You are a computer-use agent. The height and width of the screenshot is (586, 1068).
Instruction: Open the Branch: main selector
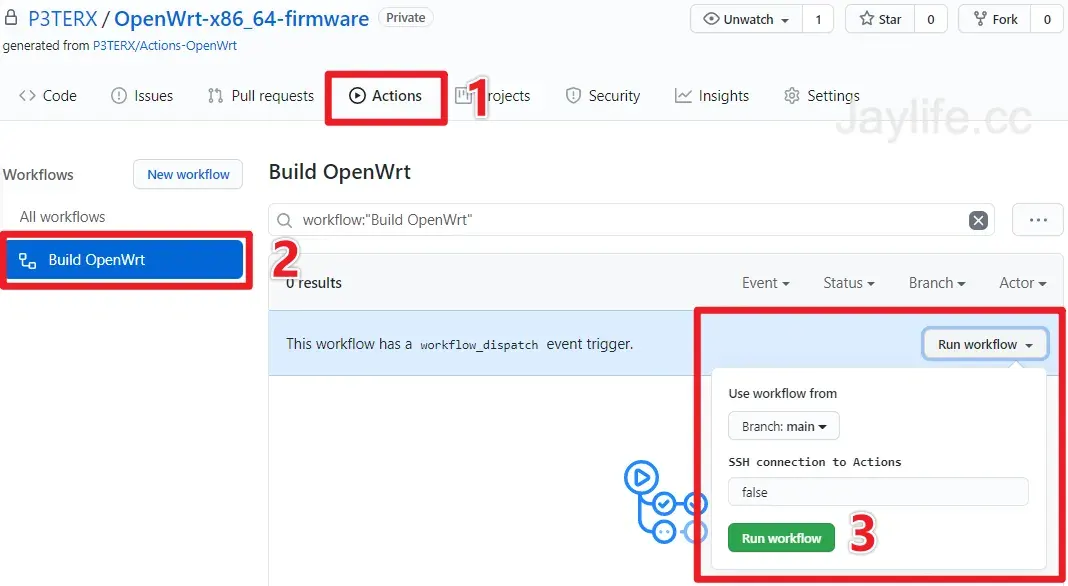783,426
